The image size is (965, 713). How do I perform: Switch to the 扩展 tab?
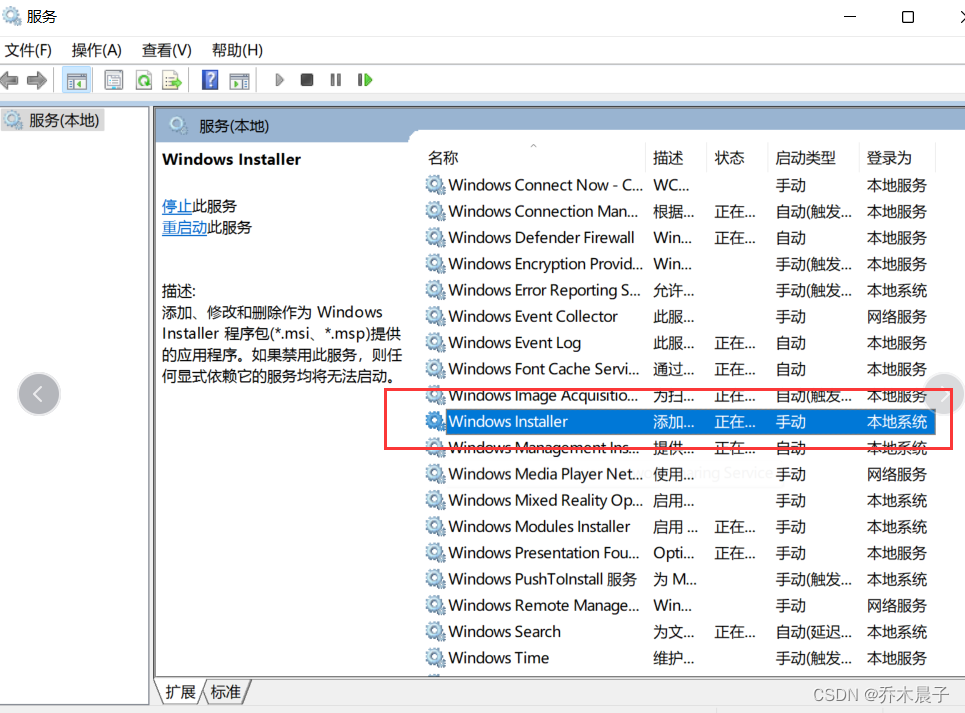[180, 692]
